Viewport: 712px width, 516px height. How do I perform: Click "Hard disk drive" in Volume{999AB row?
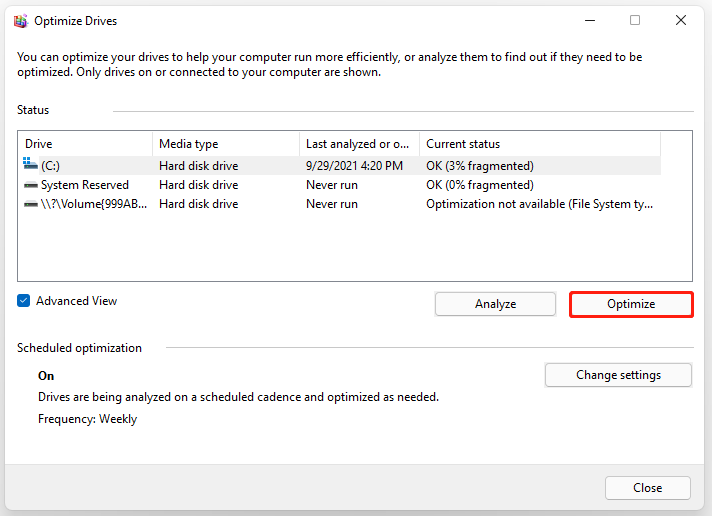(x=198, y=204)
